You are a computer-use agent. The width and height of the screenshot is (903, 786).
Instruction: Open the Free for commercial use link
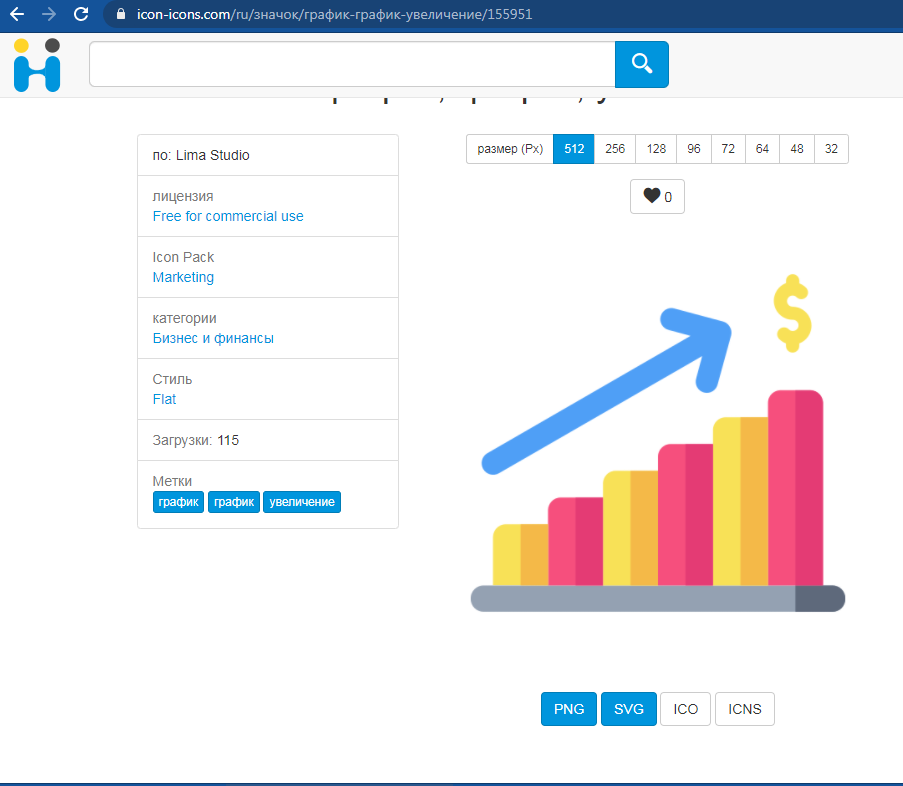pyautogui.click(x=228, y=216)
